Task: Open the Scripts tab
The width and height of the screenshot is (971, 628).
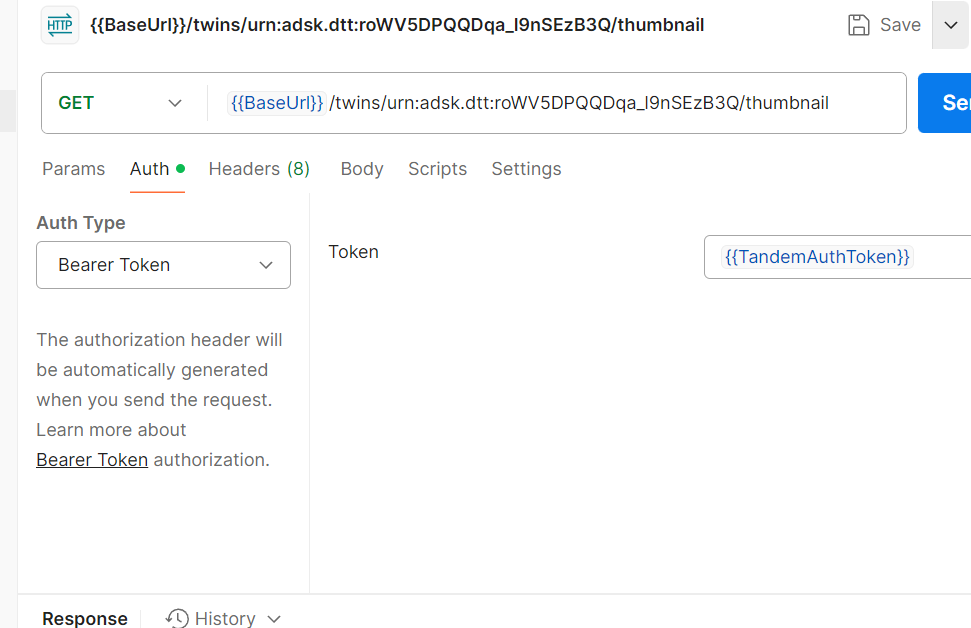Action: (437, 169)
